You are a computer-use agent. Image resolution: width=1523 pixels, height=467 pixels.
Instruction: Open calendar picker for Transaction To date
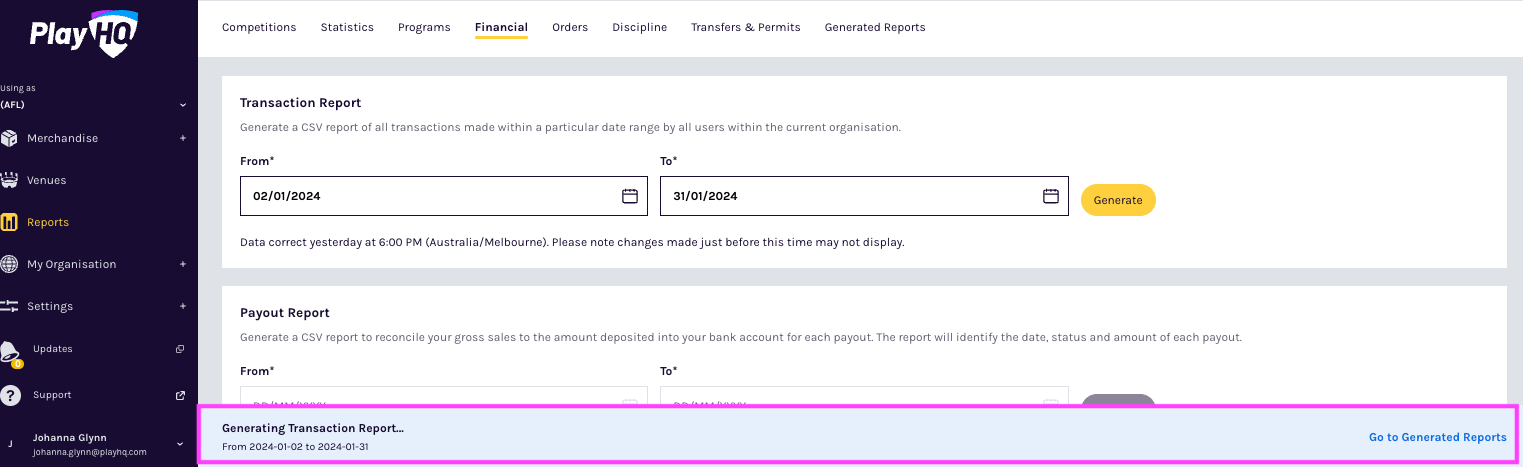tap(1051, 196)
